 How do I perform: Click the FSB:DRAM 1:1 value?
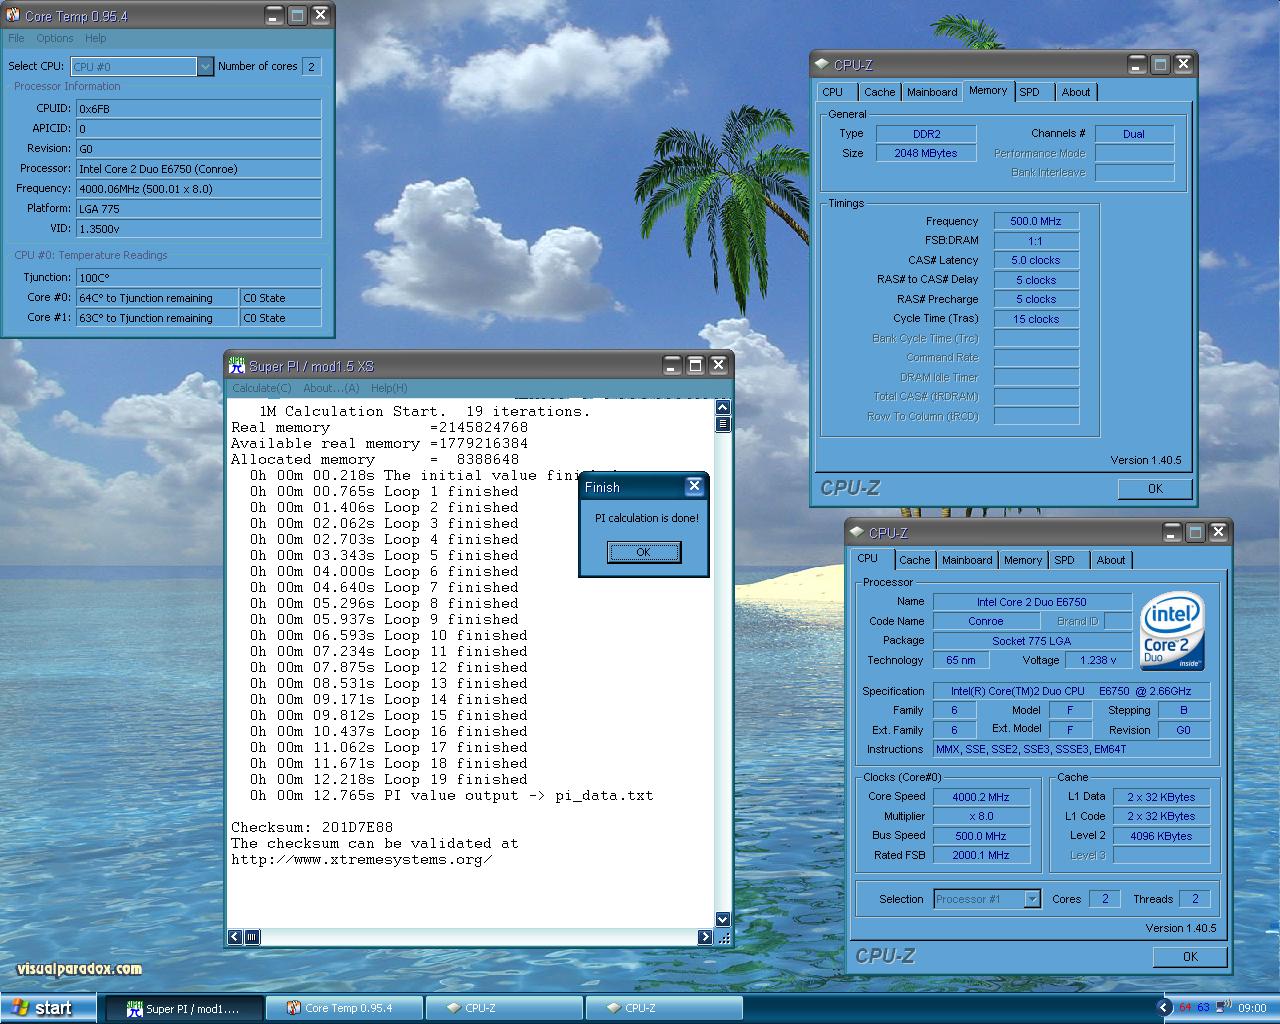click(x=1036, y=241)
